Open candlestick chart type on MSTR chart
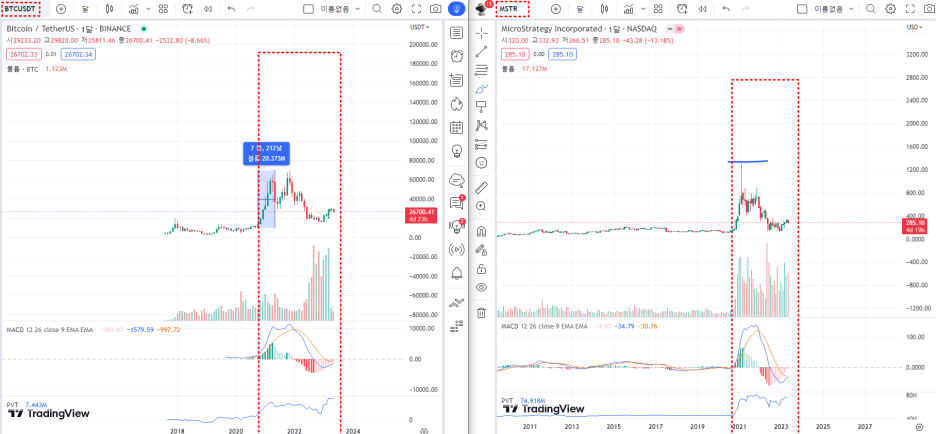The height and width of the screenshot is (434, 936). coord(604,9)
